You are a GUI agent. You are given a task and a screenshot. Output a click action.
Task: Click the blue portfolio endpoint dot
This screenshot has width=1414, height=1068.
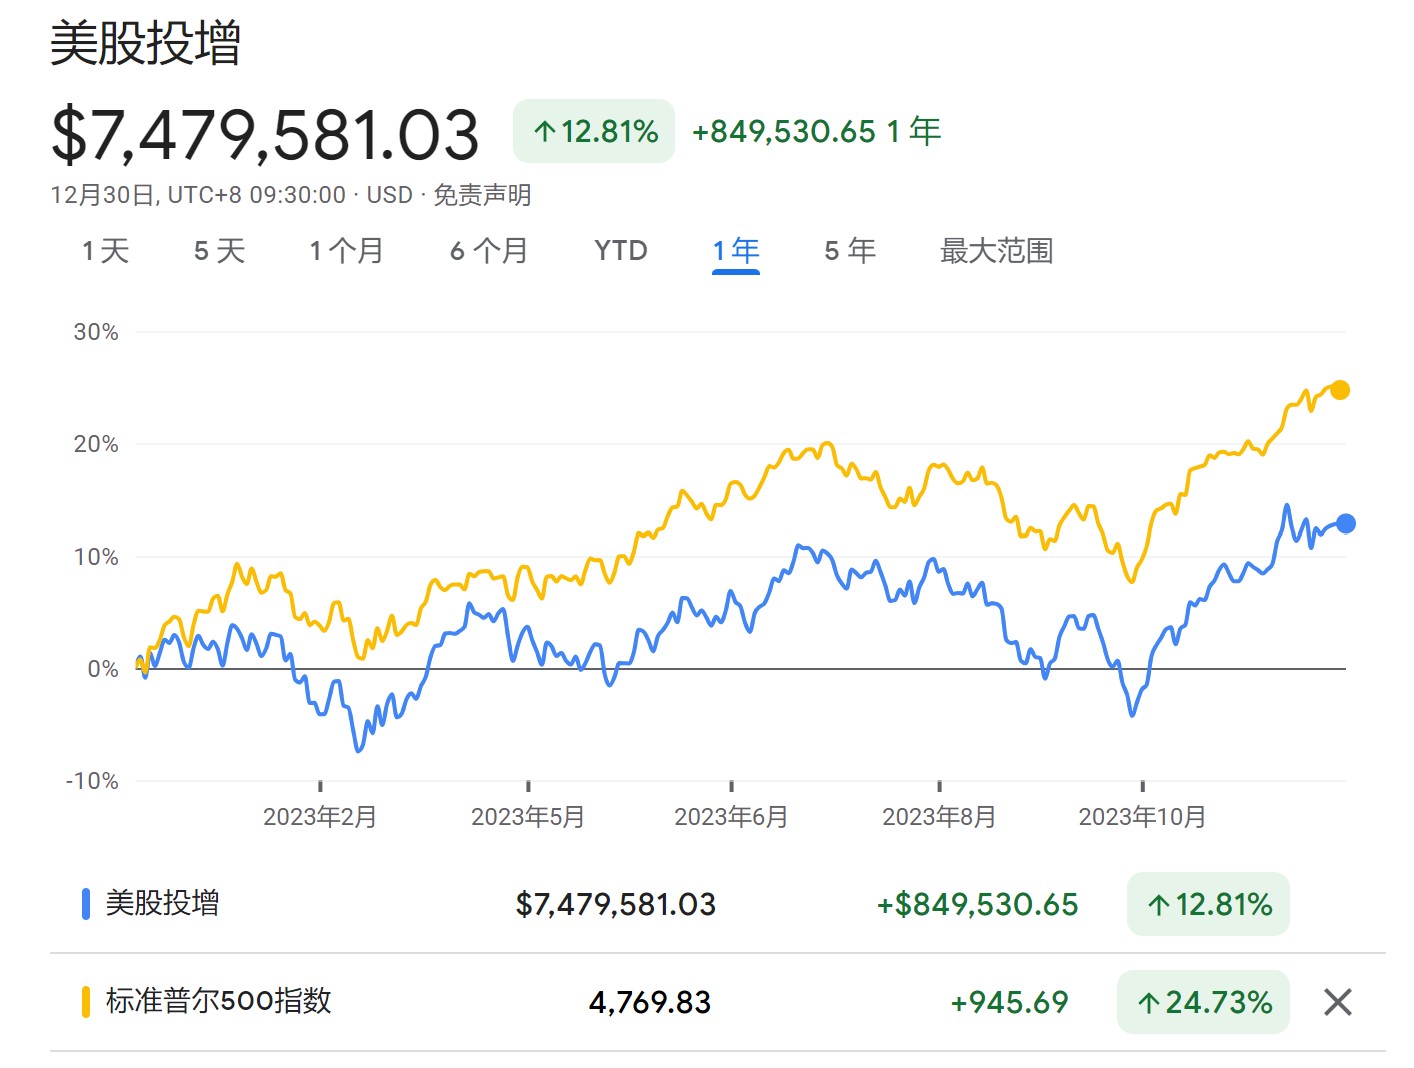pyautogui.click(x=1346, y=523)
